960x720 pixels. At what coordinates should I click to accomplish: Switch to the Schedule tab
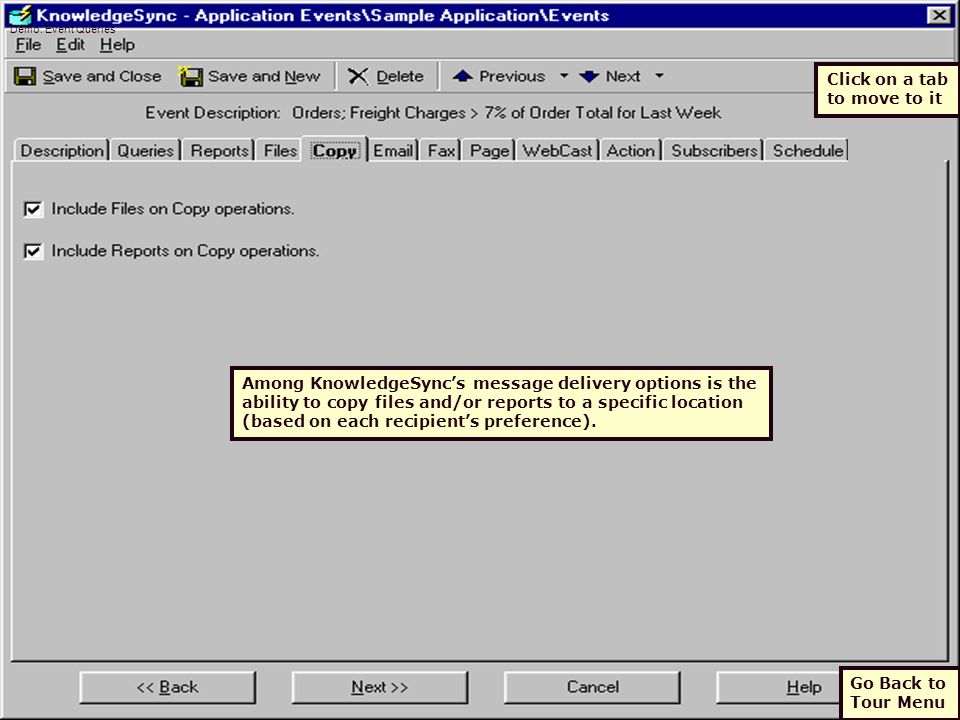tap(808, 151)
